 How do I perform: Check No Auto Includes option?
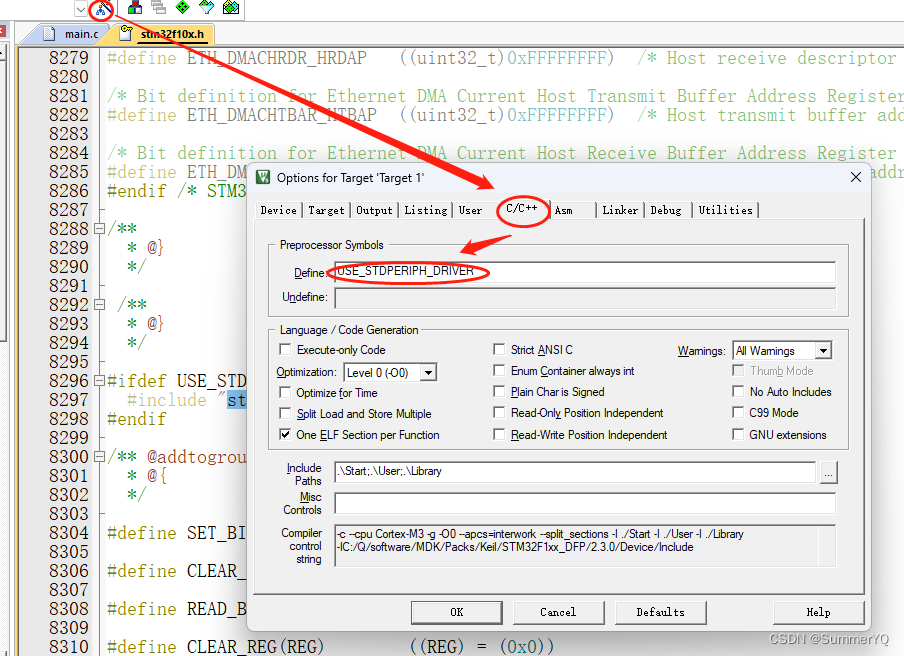[x=738, y=392]
